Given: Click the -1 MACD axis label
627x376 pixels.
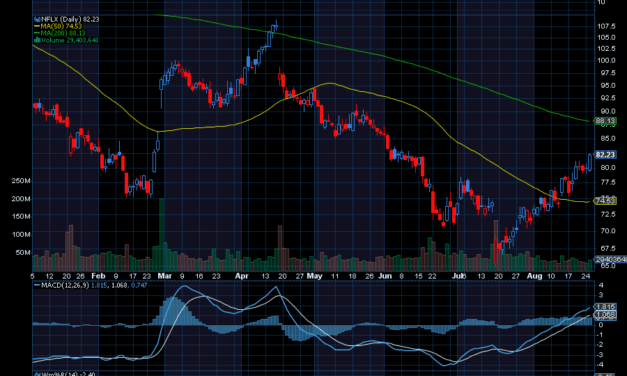Looking at the screenshot, I should [x=600, y=335].
